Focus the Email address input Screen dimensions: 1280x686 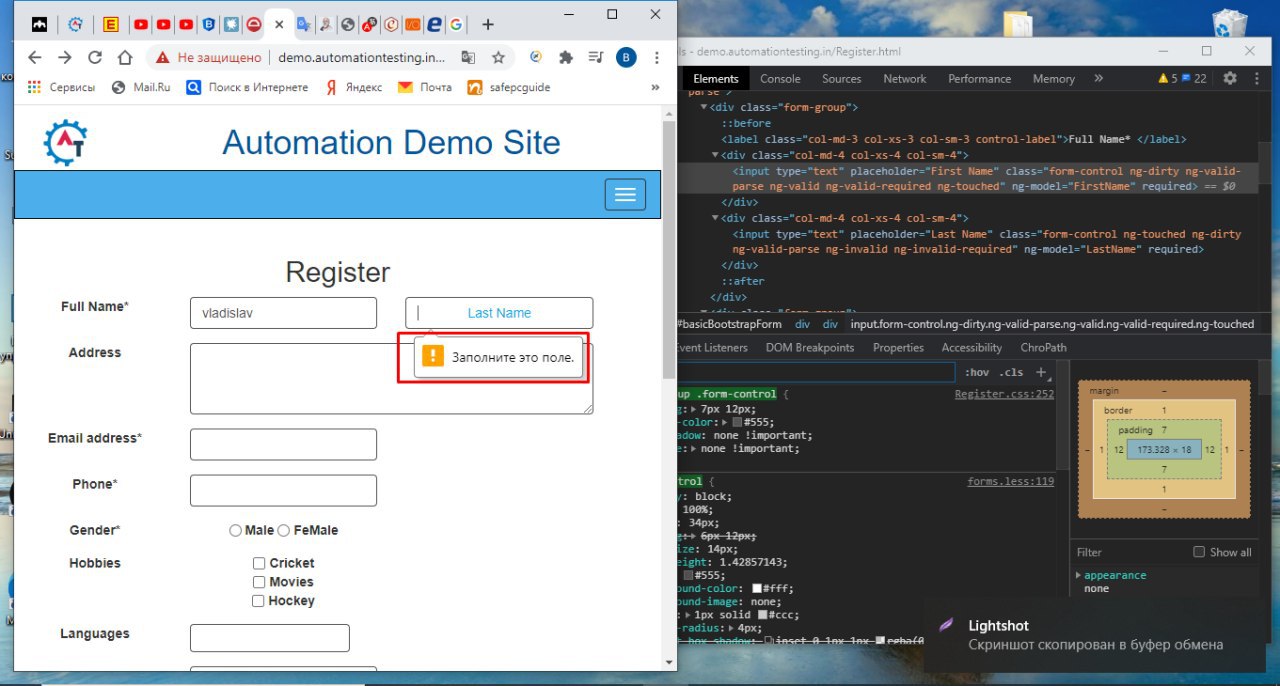(x=283, y=445)
